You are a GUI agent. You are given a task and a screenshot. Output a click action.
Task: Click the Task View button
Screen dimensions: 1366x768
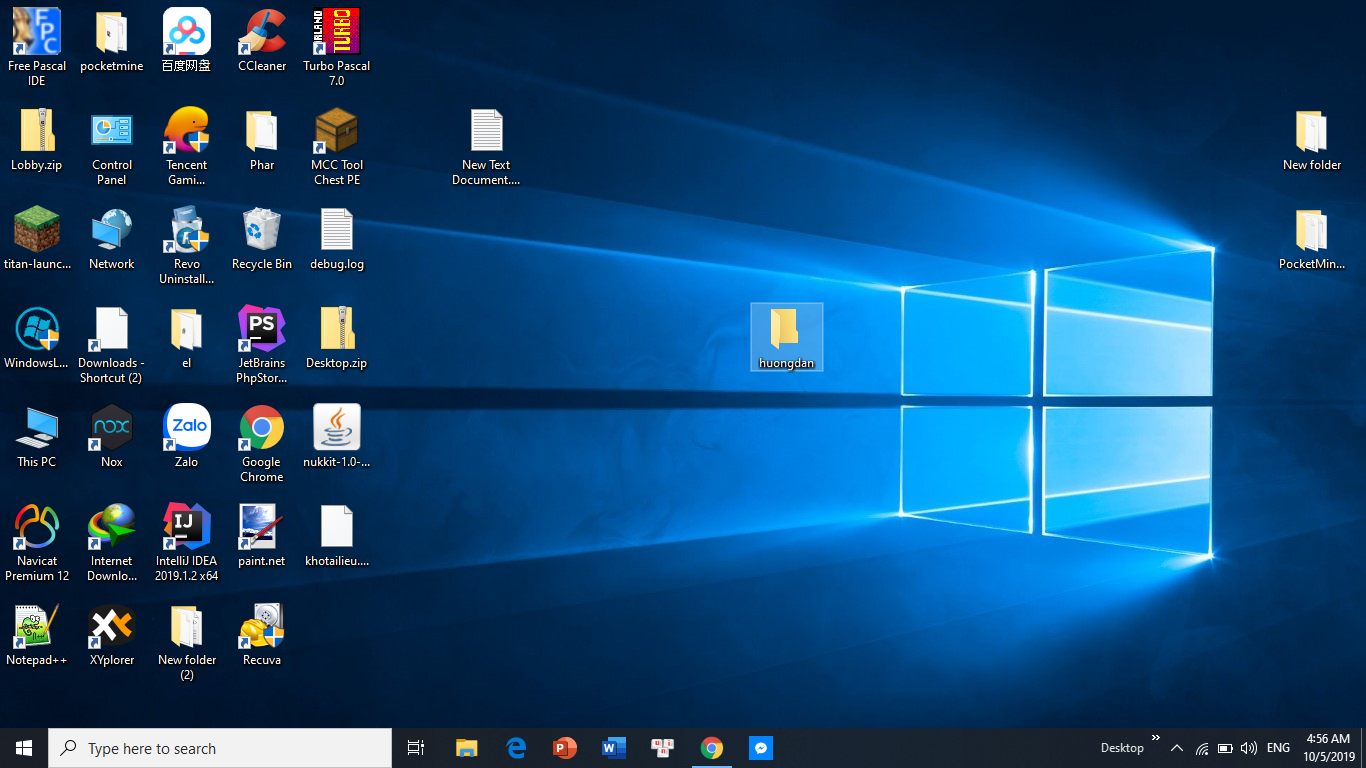click(x=416, y=748)
